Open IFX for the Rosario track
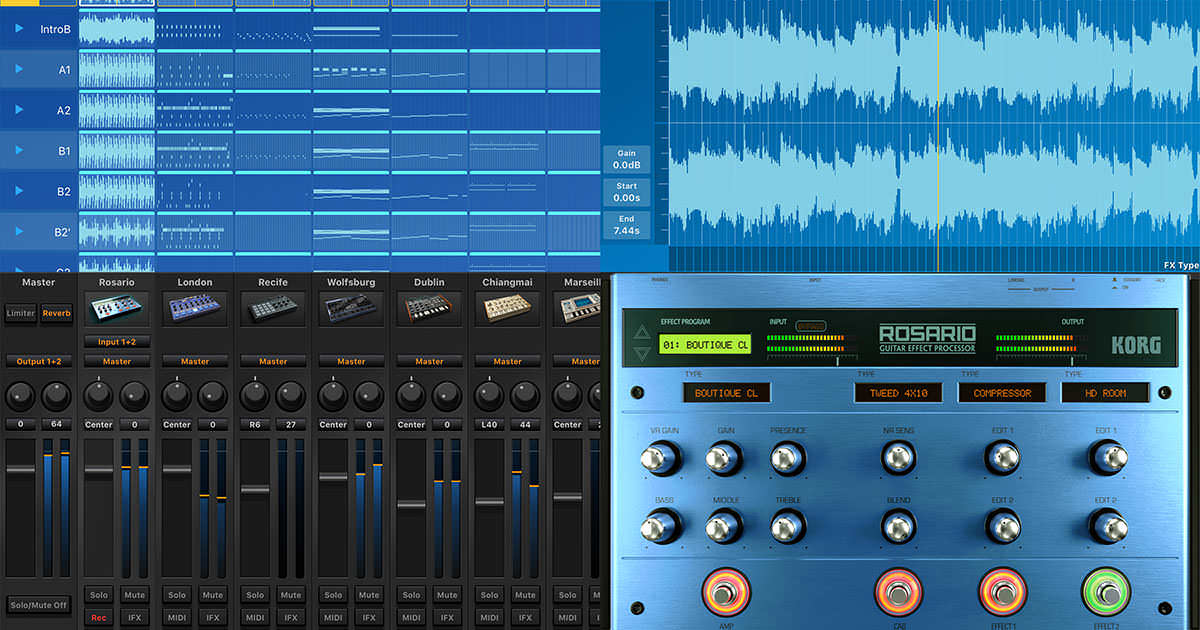Screen dimensions: 1200x630 (134, 618)
